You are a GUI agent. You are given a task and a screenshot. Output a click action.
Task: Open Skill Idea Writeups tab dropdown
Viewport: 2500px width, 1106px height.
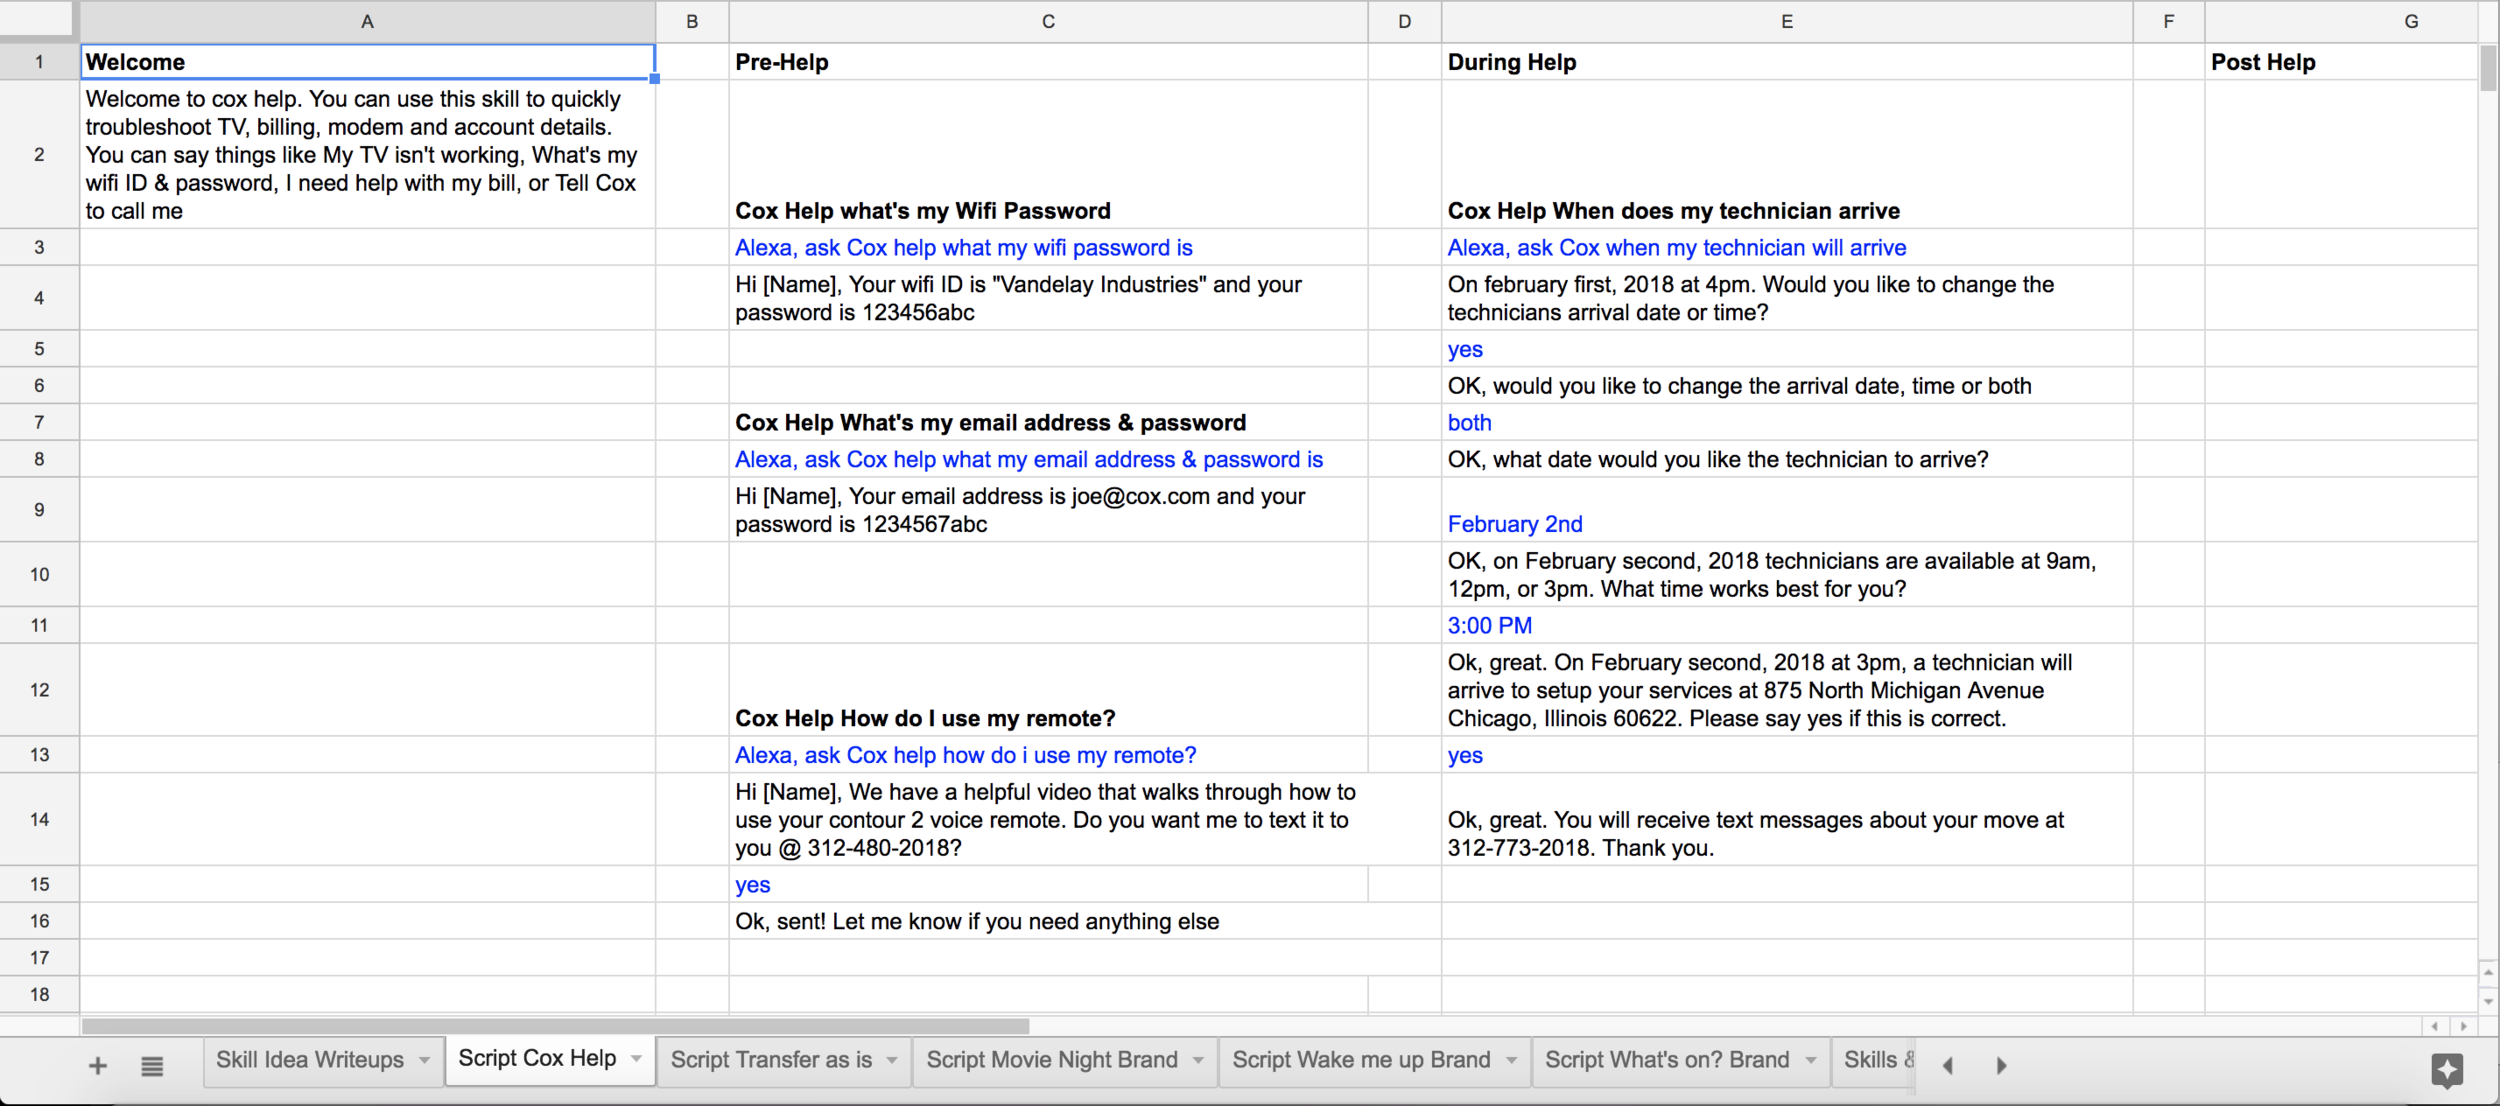[425, 1060]
